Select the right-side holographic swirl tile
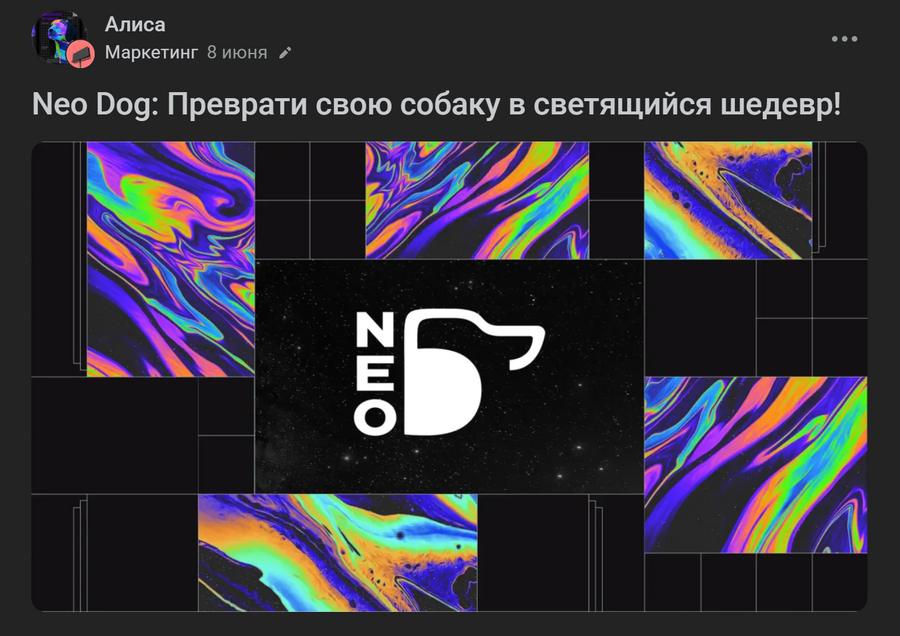The image size is (900, 636). pyautogui.click(x=755, y=464)
